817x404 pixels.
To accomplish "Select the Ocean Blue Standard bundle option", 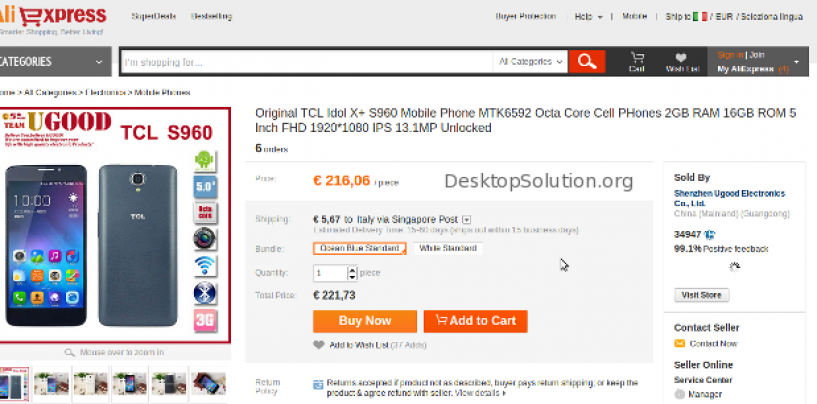I will (359, 249).
